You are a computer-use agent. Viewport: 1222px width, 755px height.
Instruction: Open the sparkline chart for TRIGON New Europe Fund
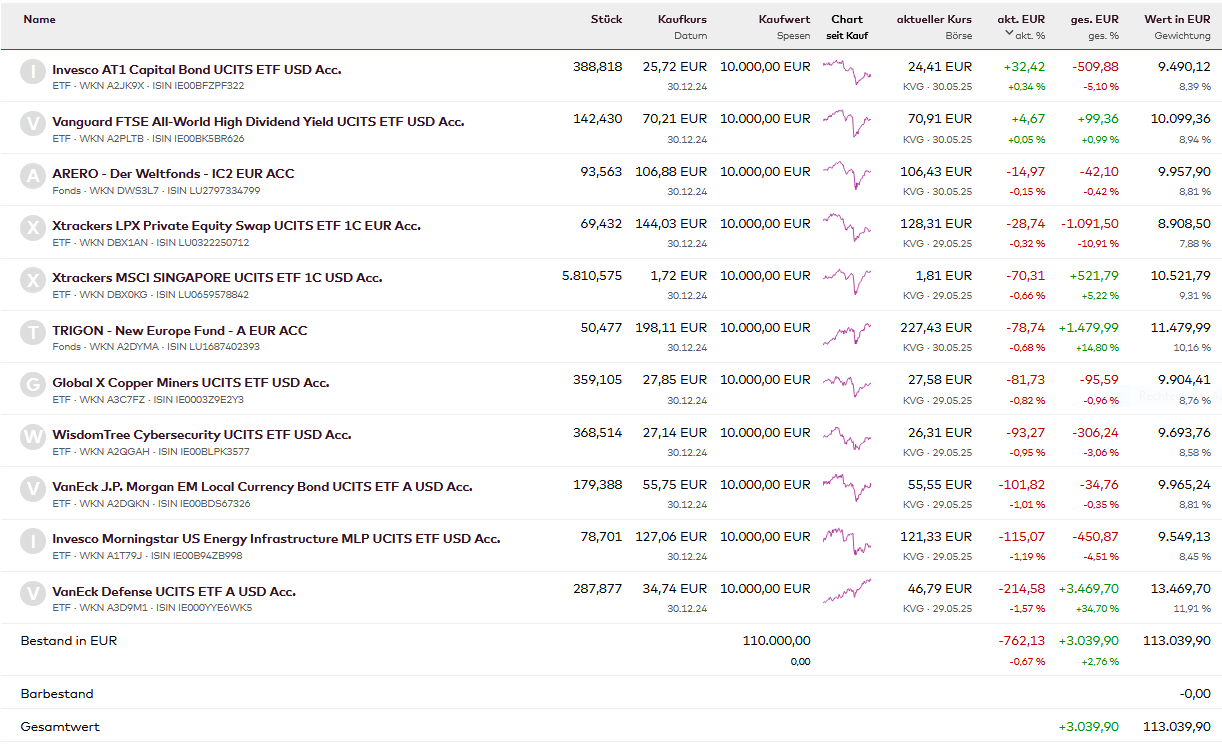tap(846, 332)
